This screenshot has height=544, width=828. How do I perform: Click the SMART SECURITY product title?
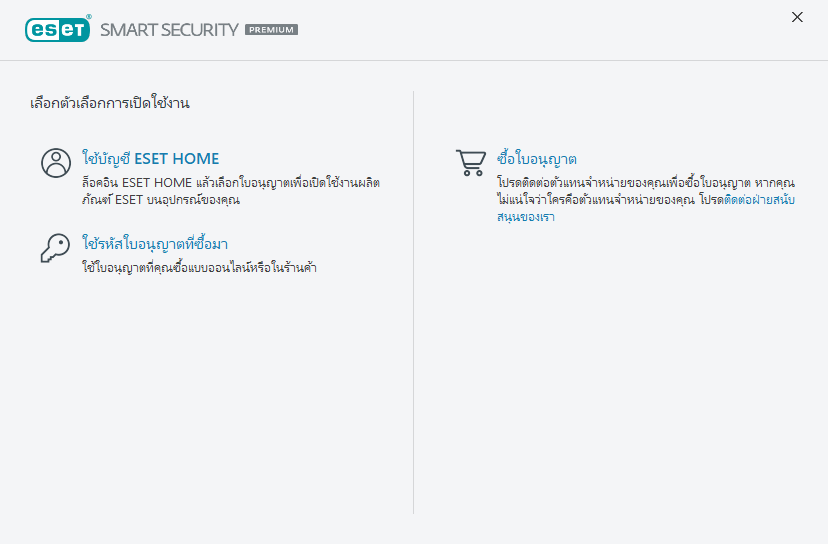(169, 30)
